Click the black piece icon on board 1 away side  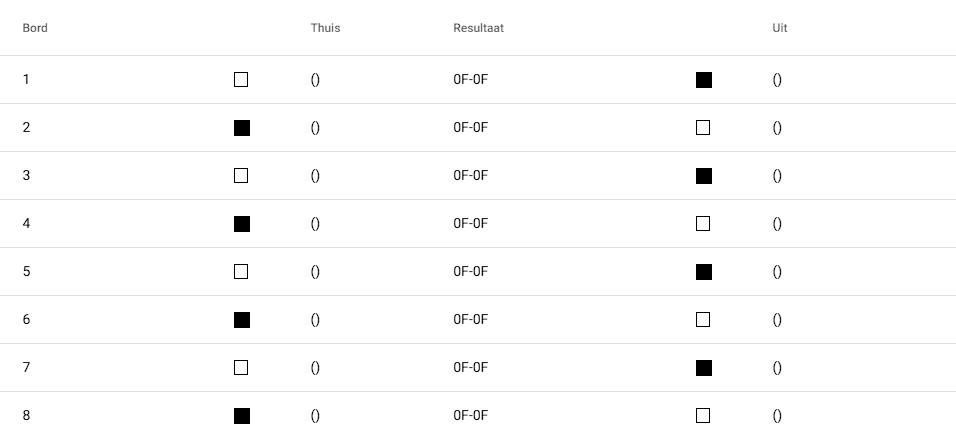(704, 80)
